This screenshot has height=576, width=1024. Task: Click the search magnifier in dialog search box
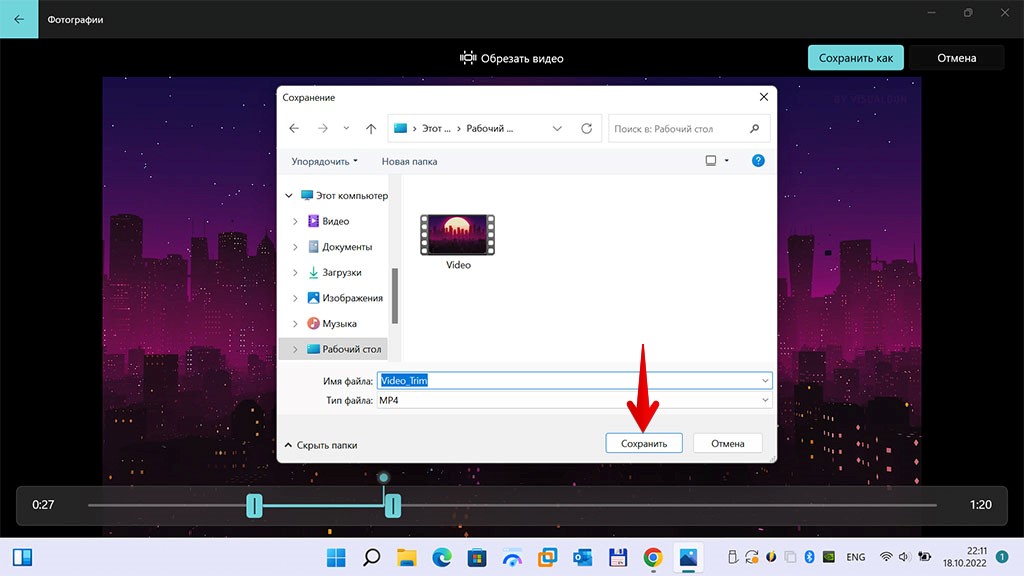tap(755, 129)
